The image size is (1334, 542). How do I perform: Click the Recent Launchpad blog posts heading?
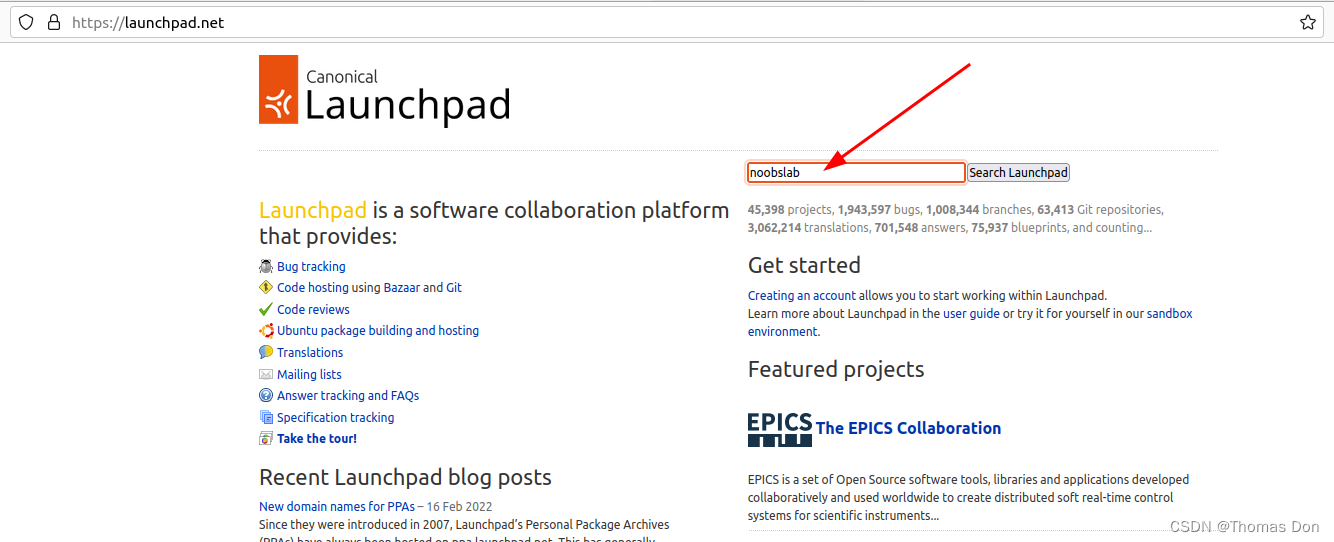tap(405, 477)
